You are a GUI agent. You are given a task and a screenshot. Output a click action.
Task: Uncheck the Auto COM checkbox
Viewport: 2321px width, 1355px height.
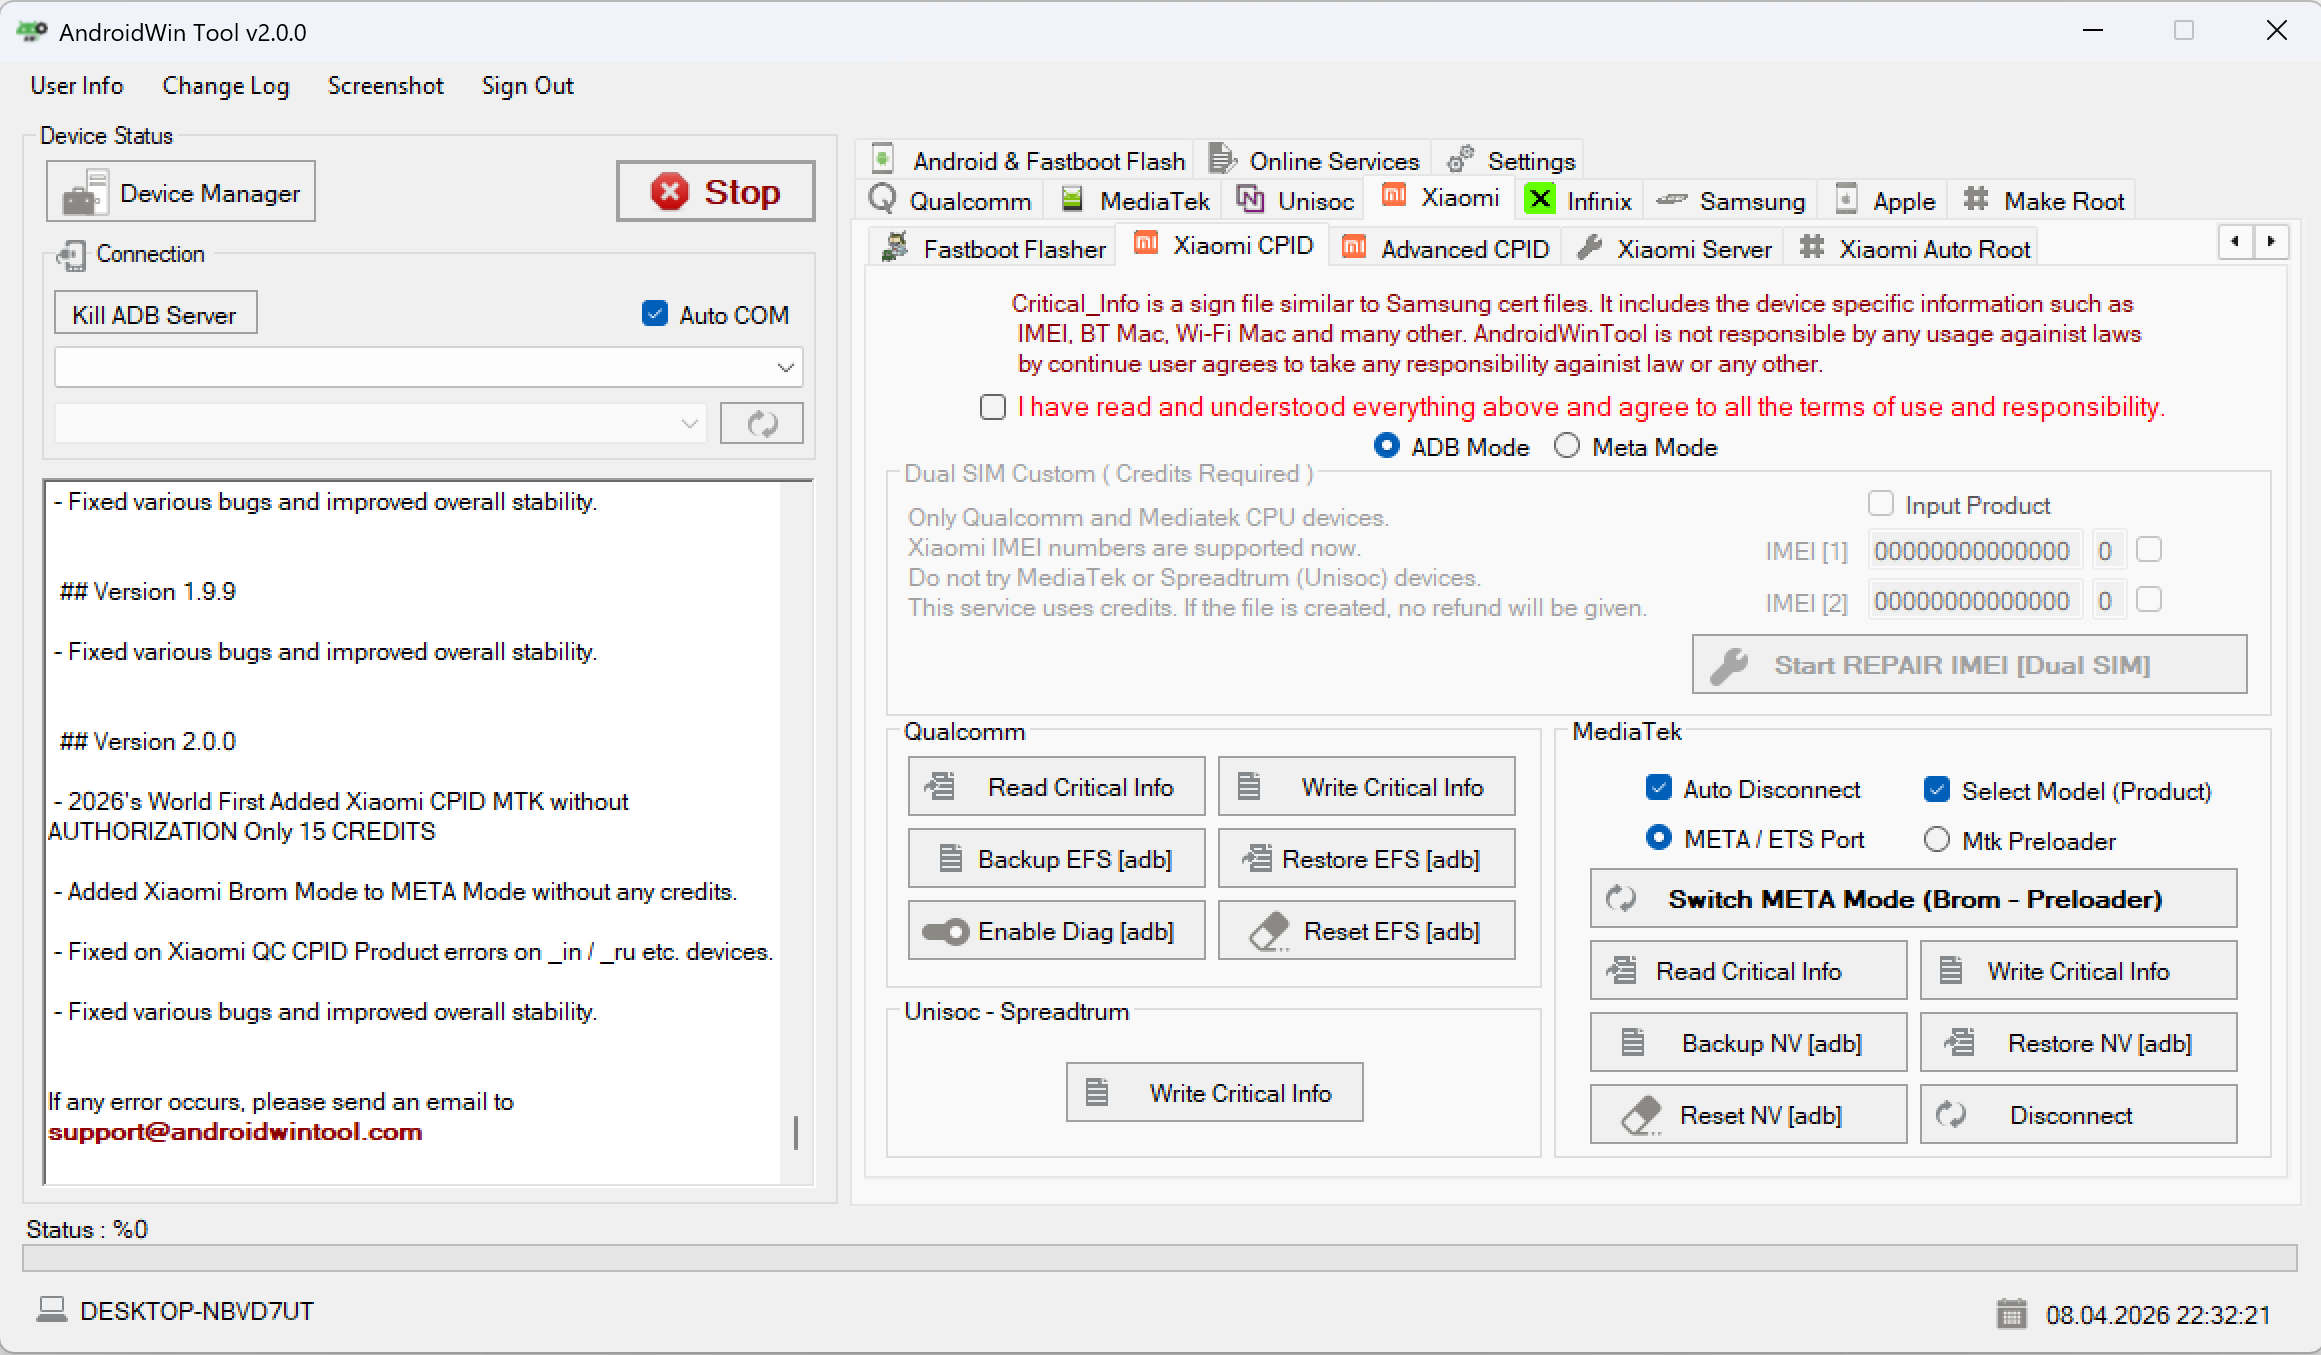coord(654,313)
